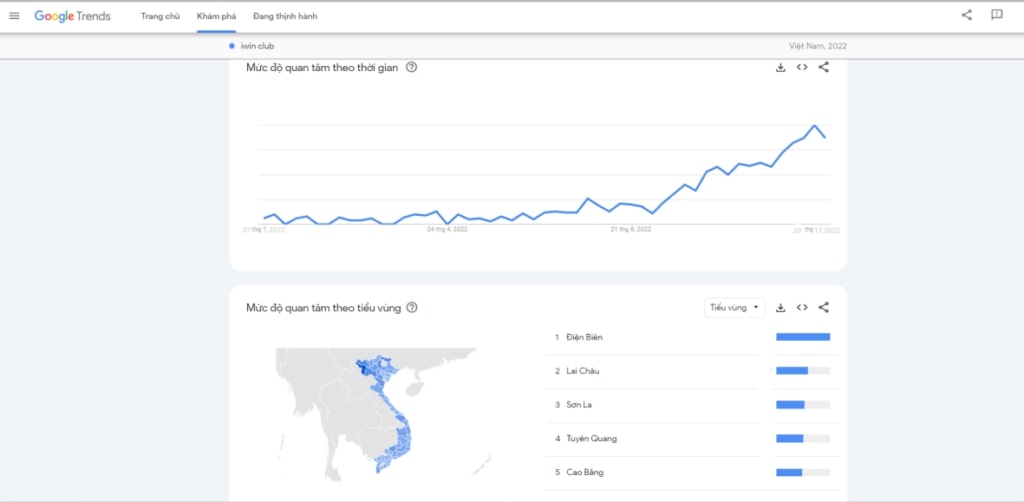Screen dimensions: 1024x502
Task: Embed the interest over time chart
Action: click(802, 68)
